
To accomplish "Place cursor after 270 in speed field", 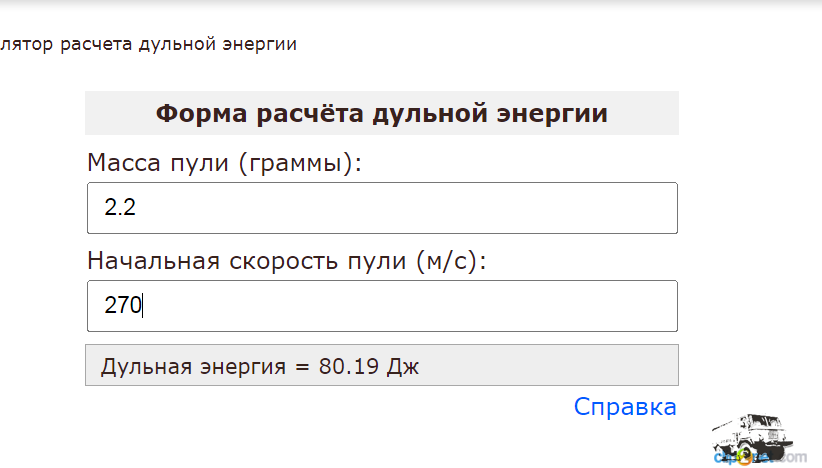I will [x=143, y=306].
